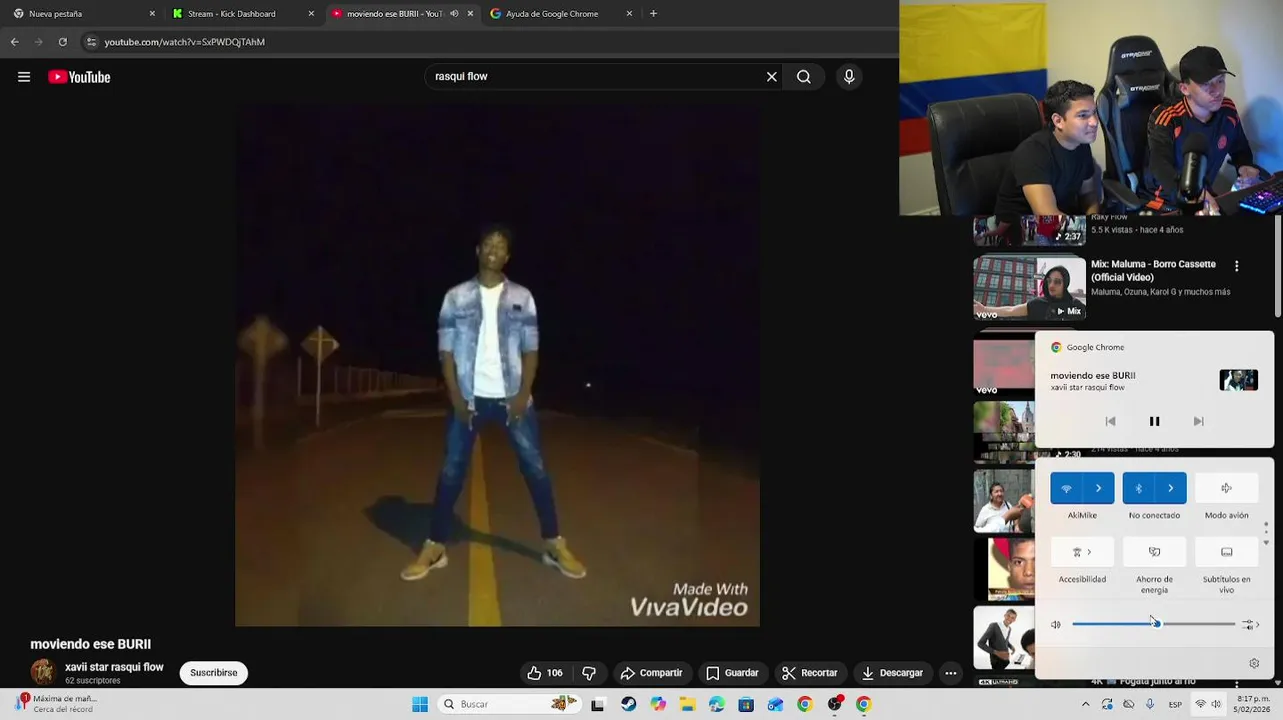Open Microsoft Store from the taskbar
The image size is (1283, 720).
point(746,704)
